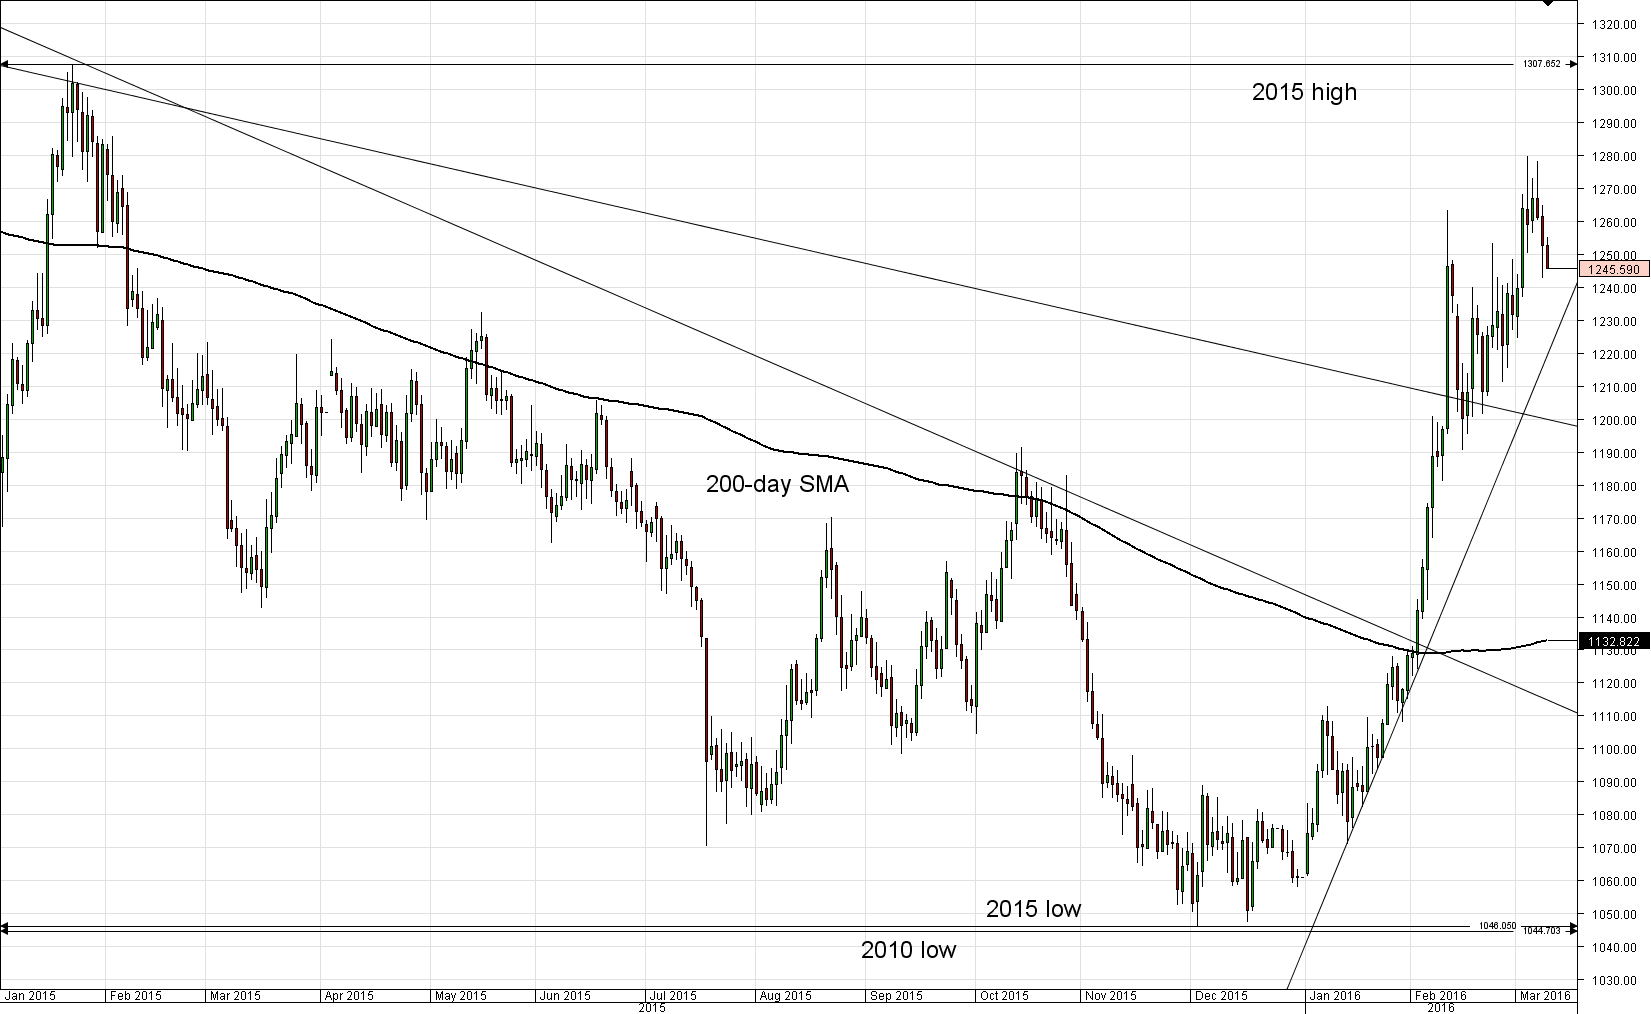Select the 1044.703 level label
Image resolution: width=1651 pixels, height=1014 pixels.
[1541, 931]
